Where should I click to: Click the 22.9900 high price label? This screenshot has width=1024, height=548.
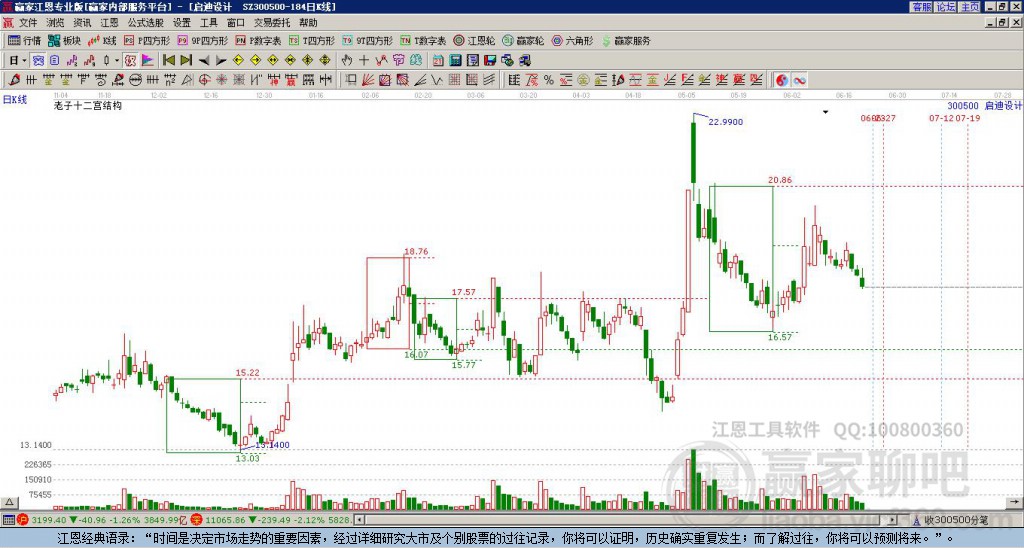point(726,121)
